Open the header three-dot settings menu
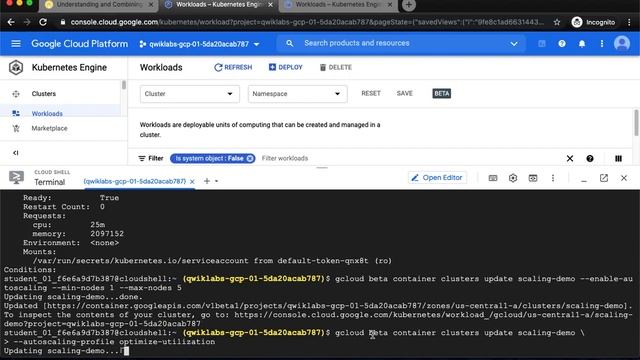The width and height of the screenshot is (640, 360). pyautogui.click(x=602, y=44)
